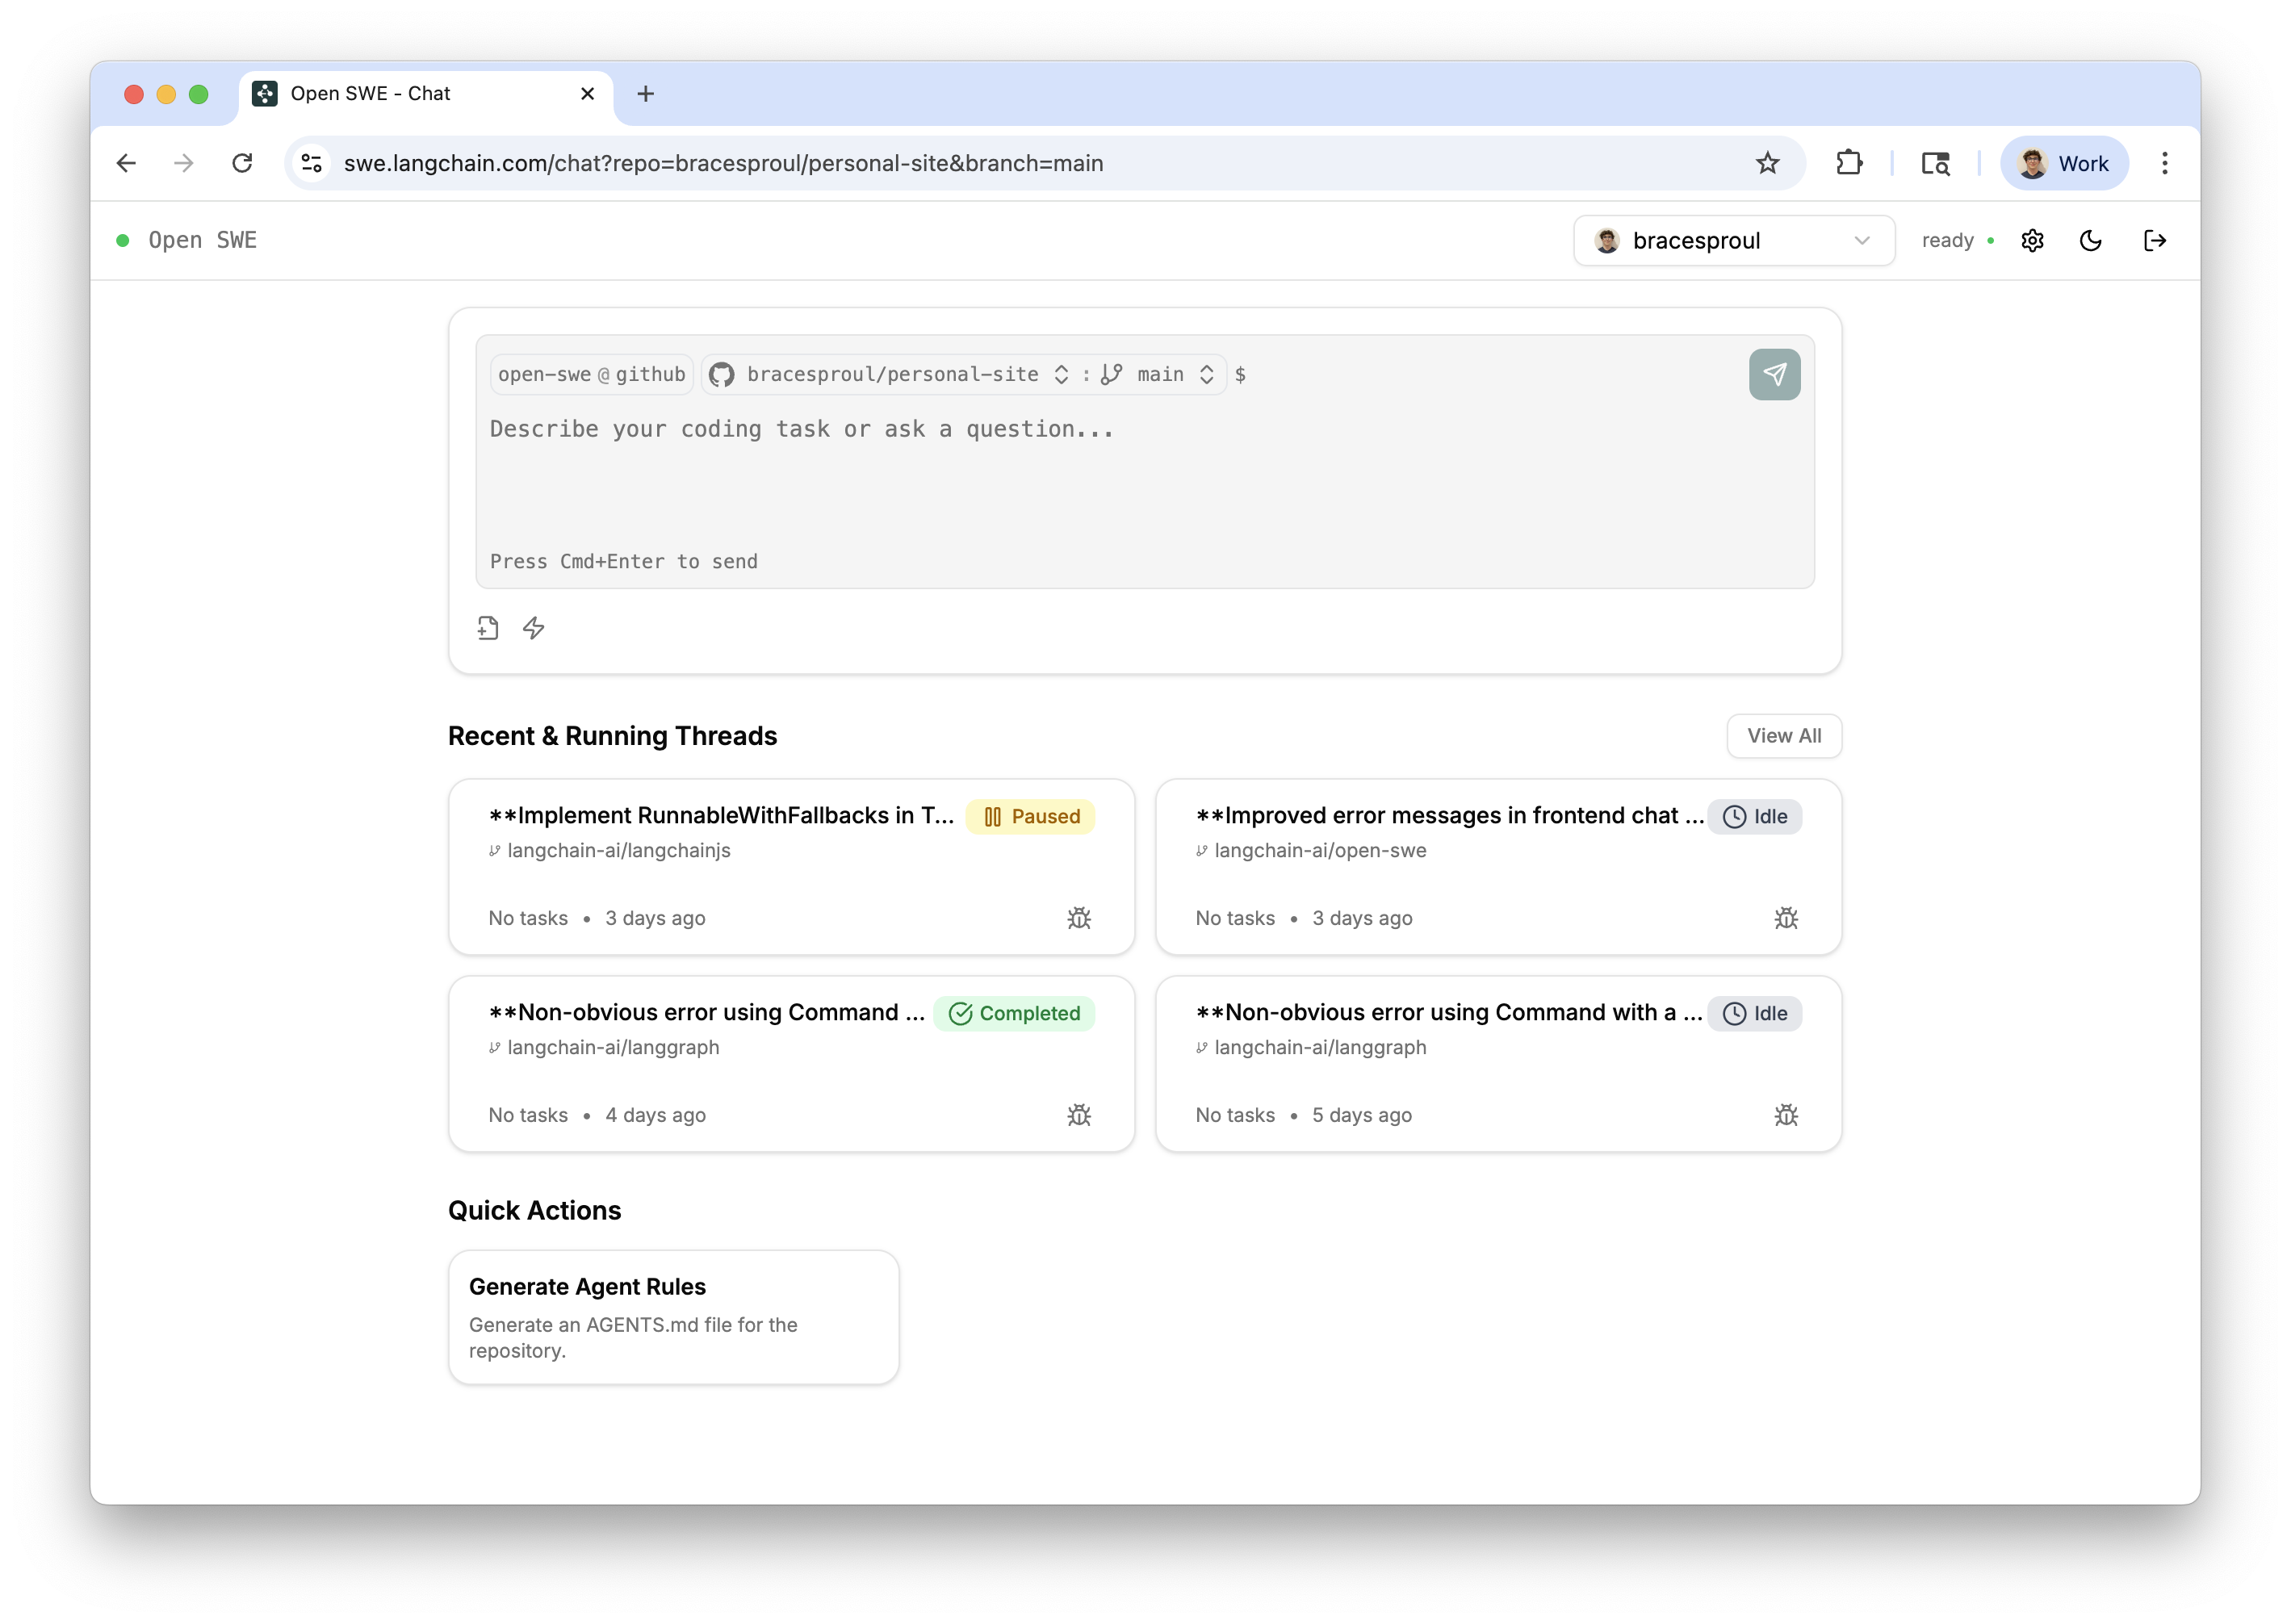Open Generate Agent Rules quick action
2291x1624 pixels.
point(673,1317)
